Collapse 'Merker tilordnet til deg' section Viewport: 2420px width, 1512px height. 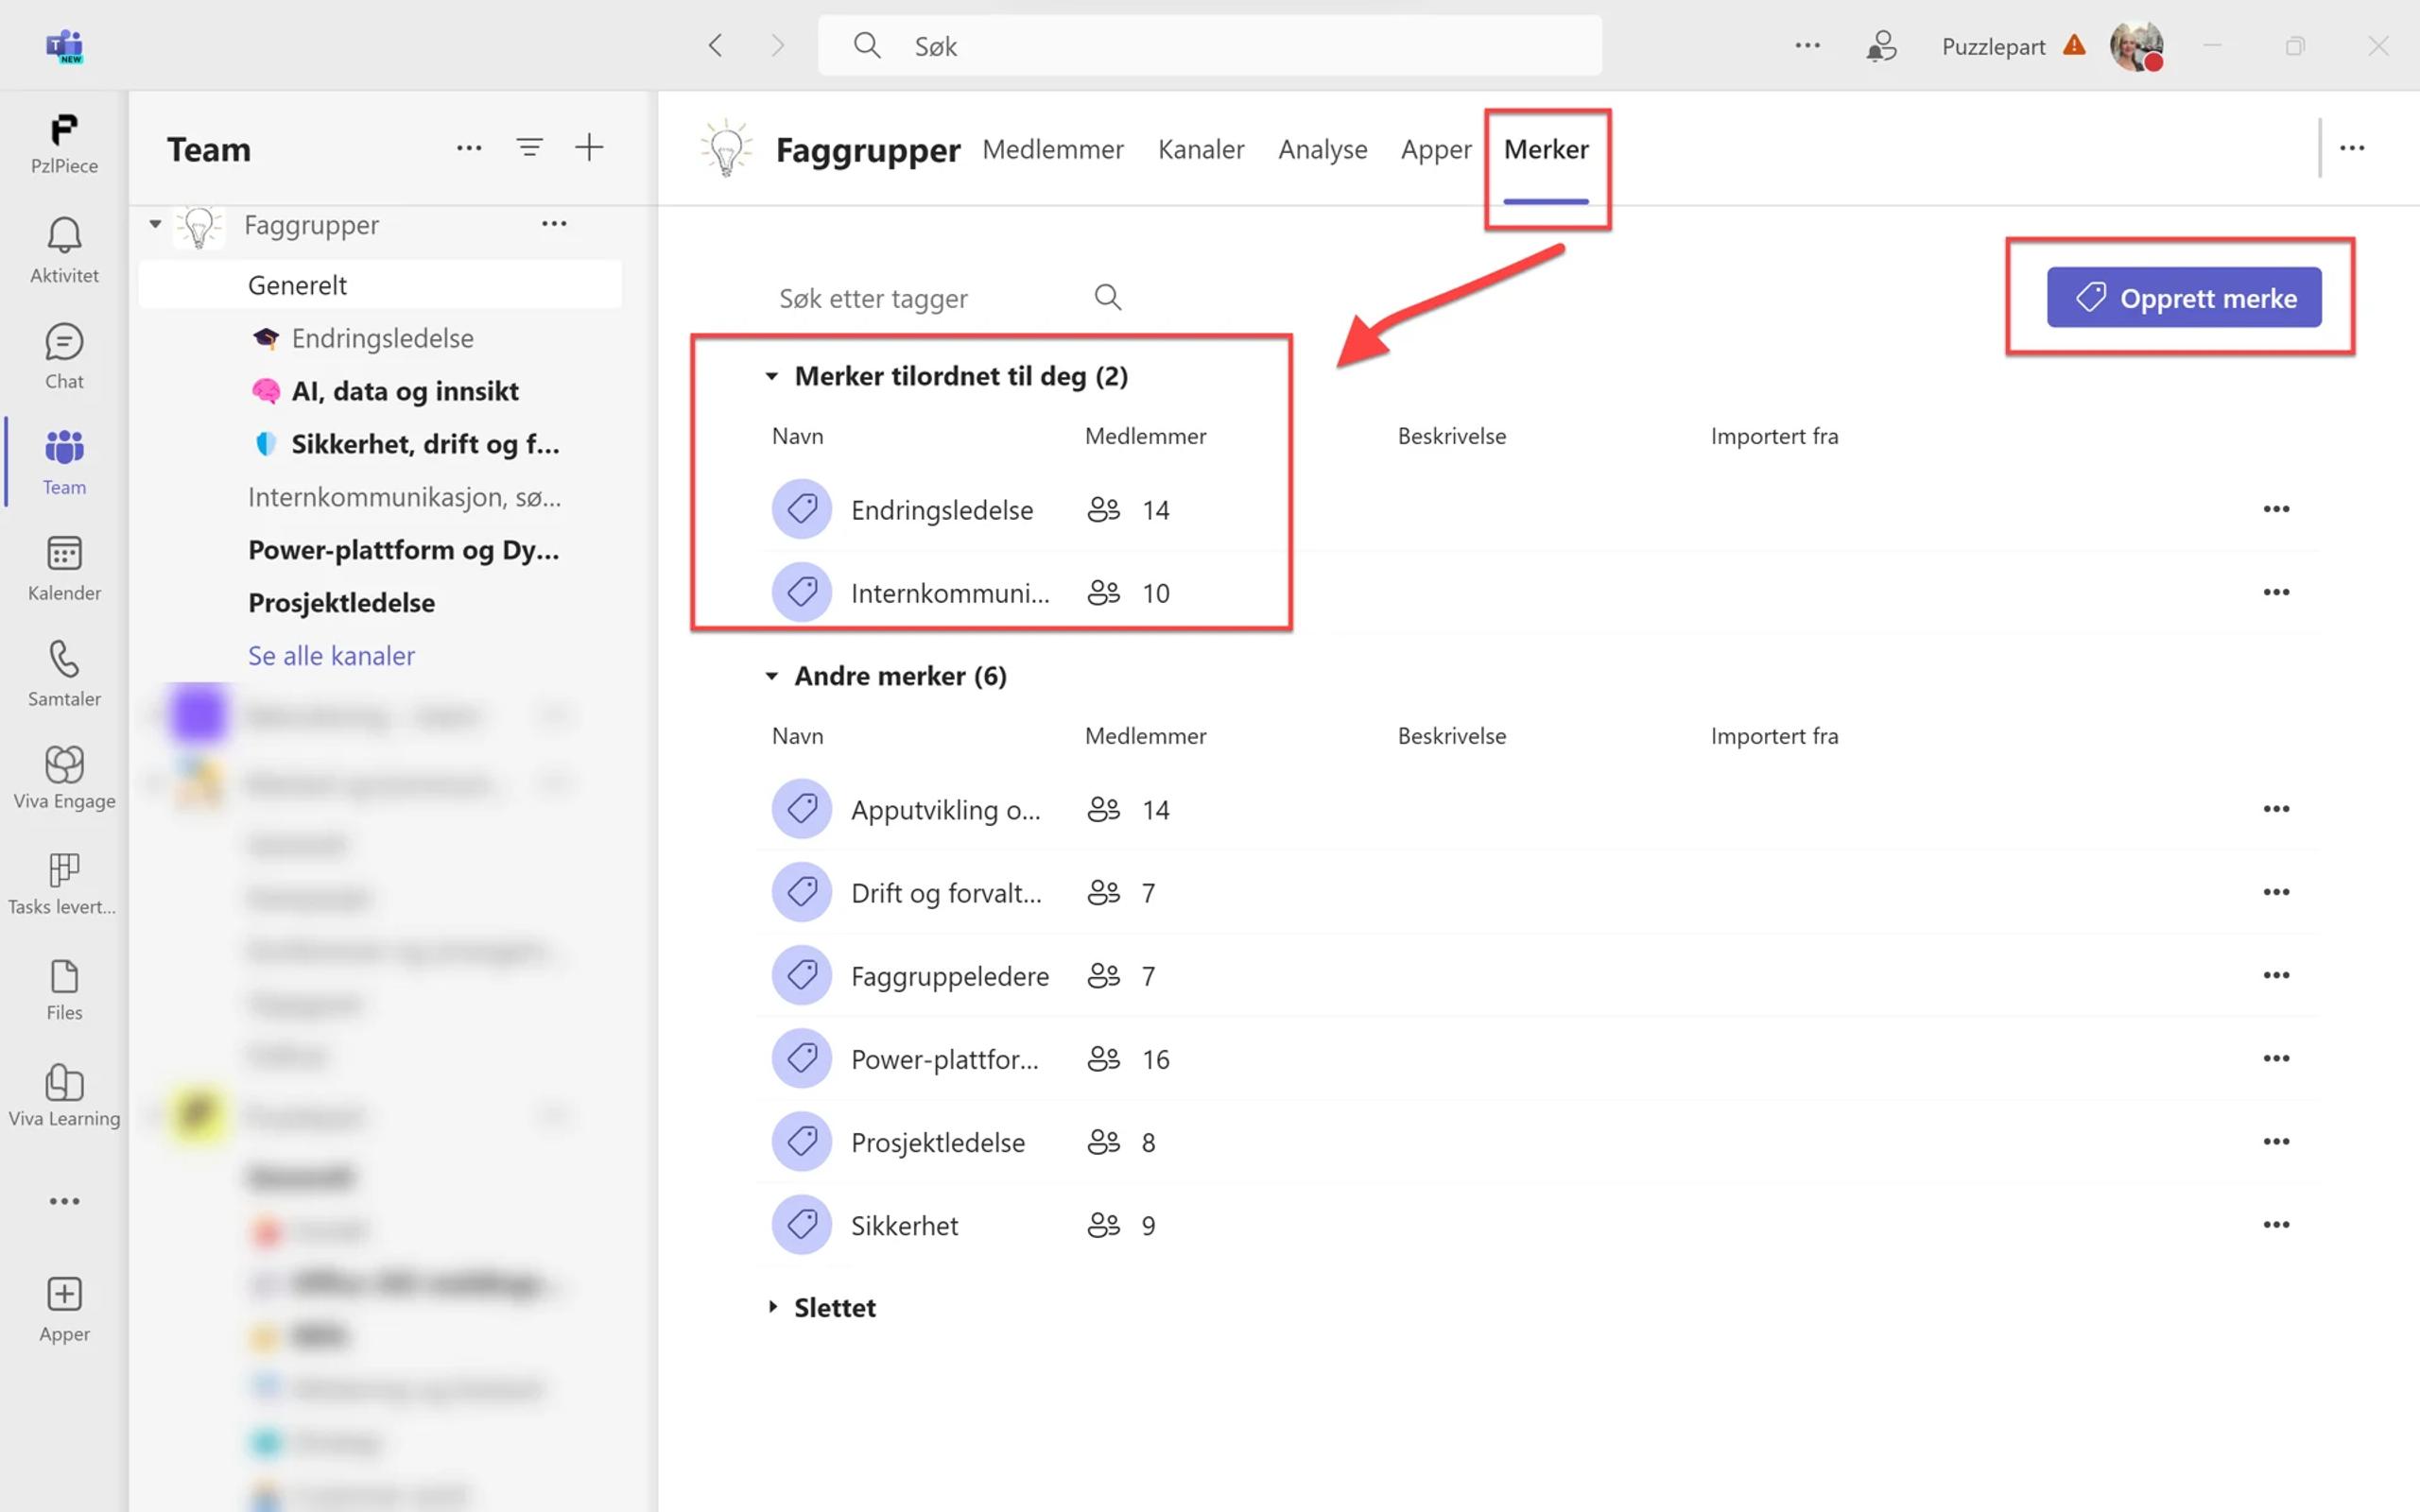771,376
